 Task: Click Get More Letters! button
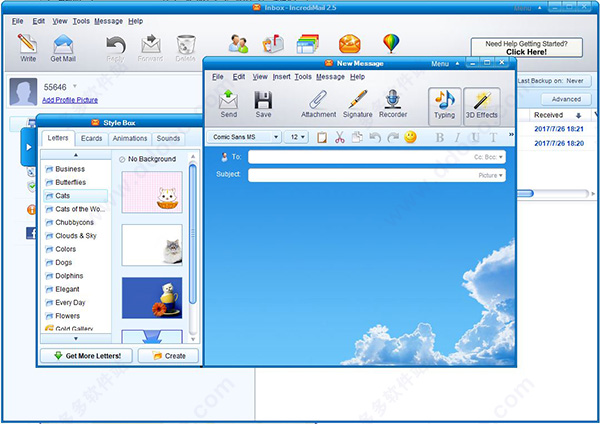pyautogui.click(x=86, y=356)
